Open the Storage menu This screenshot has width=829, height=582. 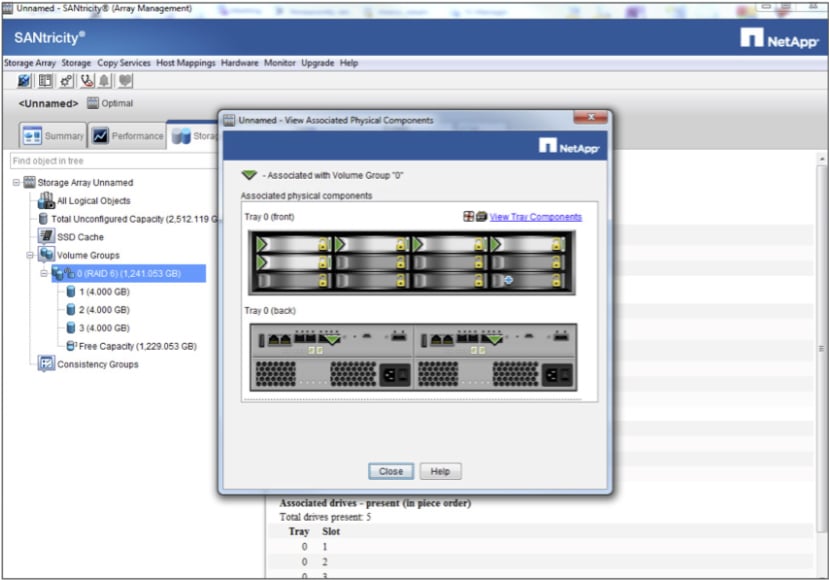tap(76, 63)
